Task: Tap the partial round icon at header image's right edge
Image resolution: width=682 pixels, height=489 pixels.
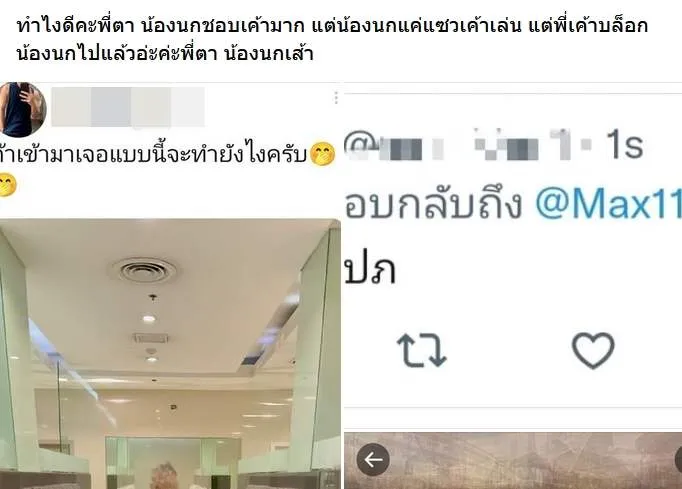Action: [678, 459]
